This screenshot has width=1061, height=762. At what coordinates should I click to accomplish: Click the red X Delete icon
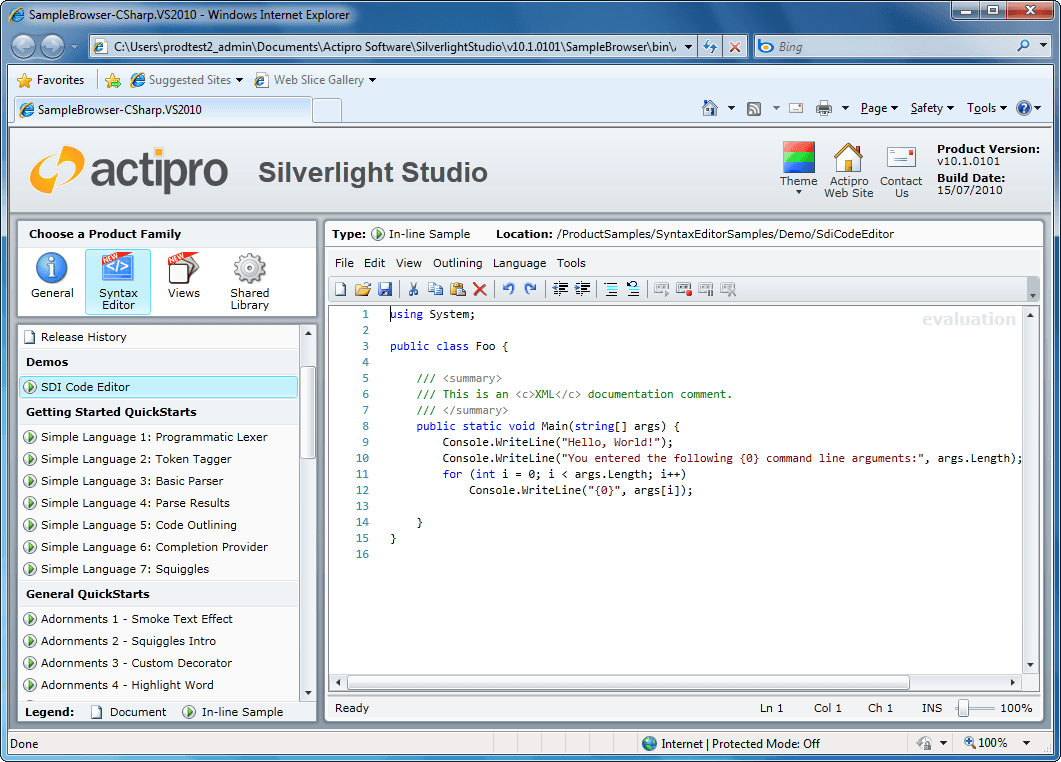tap(480, 290)
